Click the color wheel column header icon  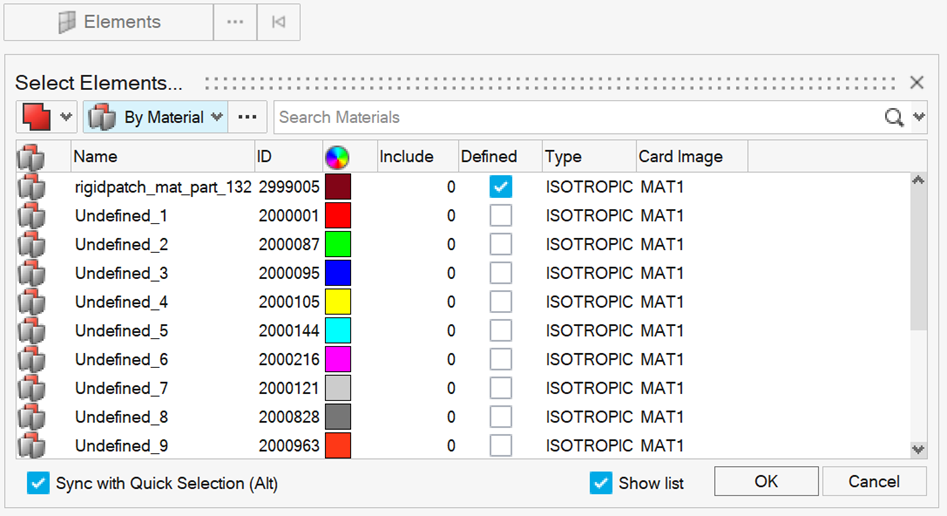tap(338, 157)
